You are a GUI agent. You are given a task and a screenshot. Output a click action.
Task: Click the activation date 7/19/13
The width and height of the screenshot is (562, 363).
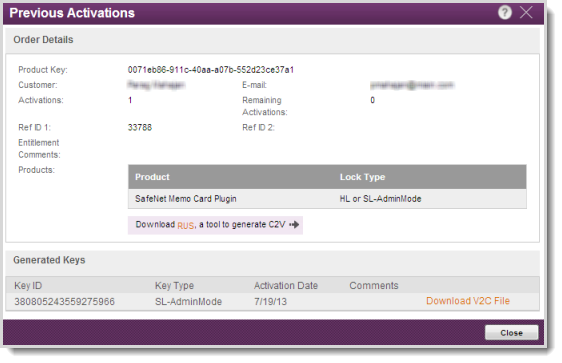[x=271, y=302]
